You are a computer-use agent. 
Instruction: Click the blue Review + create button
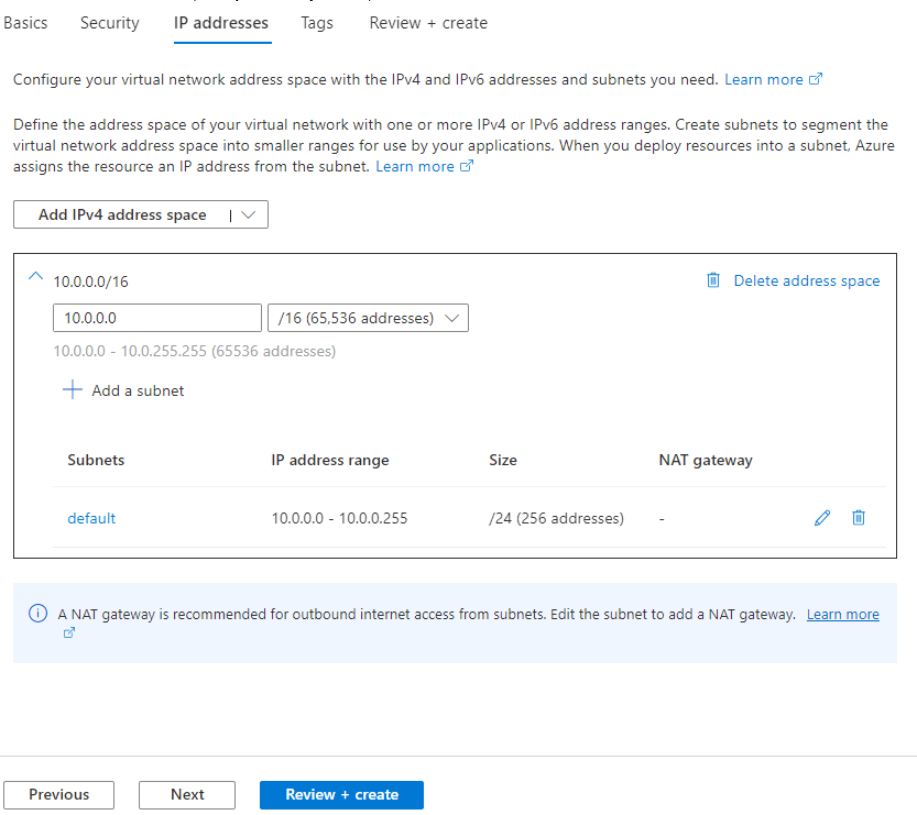342,795
